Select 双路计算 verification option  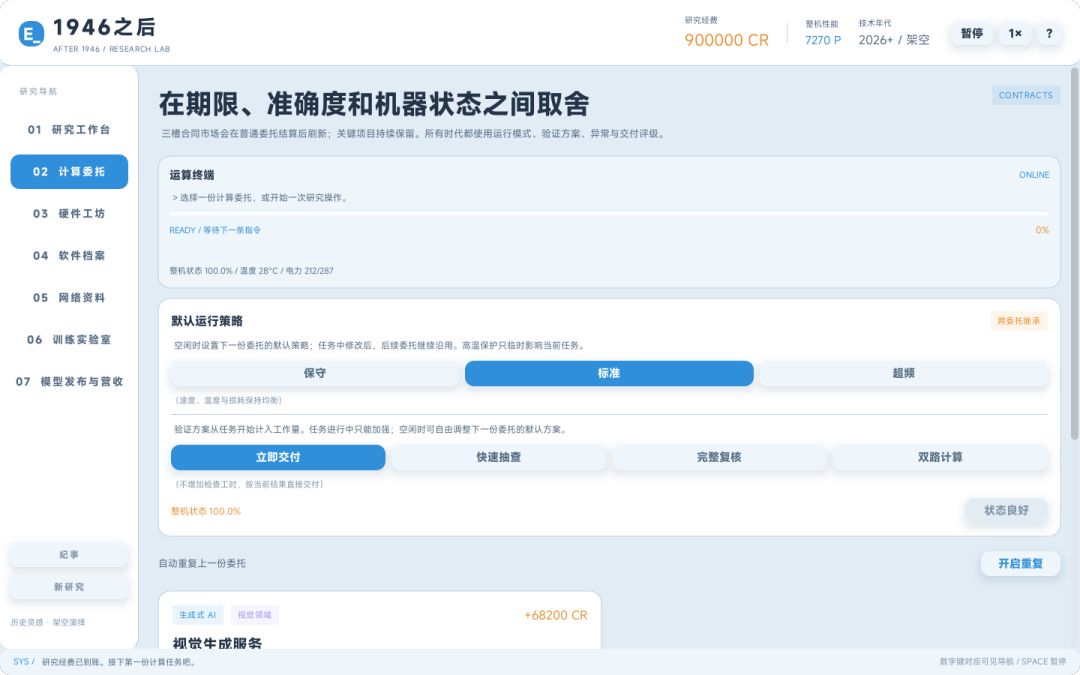coord(940,457)
